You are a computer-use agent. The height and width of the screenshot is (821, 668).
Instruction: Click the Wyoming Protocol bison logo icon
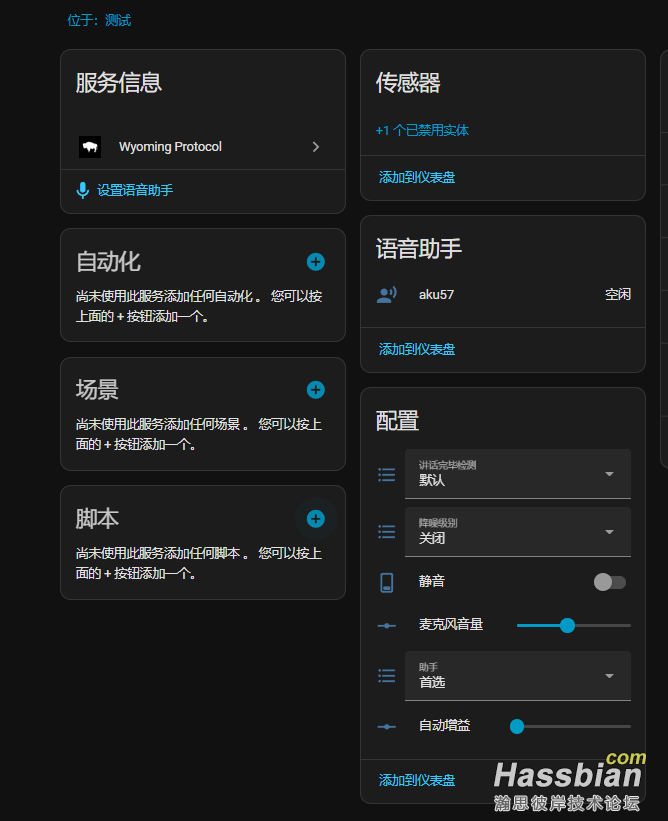(90, 147)
